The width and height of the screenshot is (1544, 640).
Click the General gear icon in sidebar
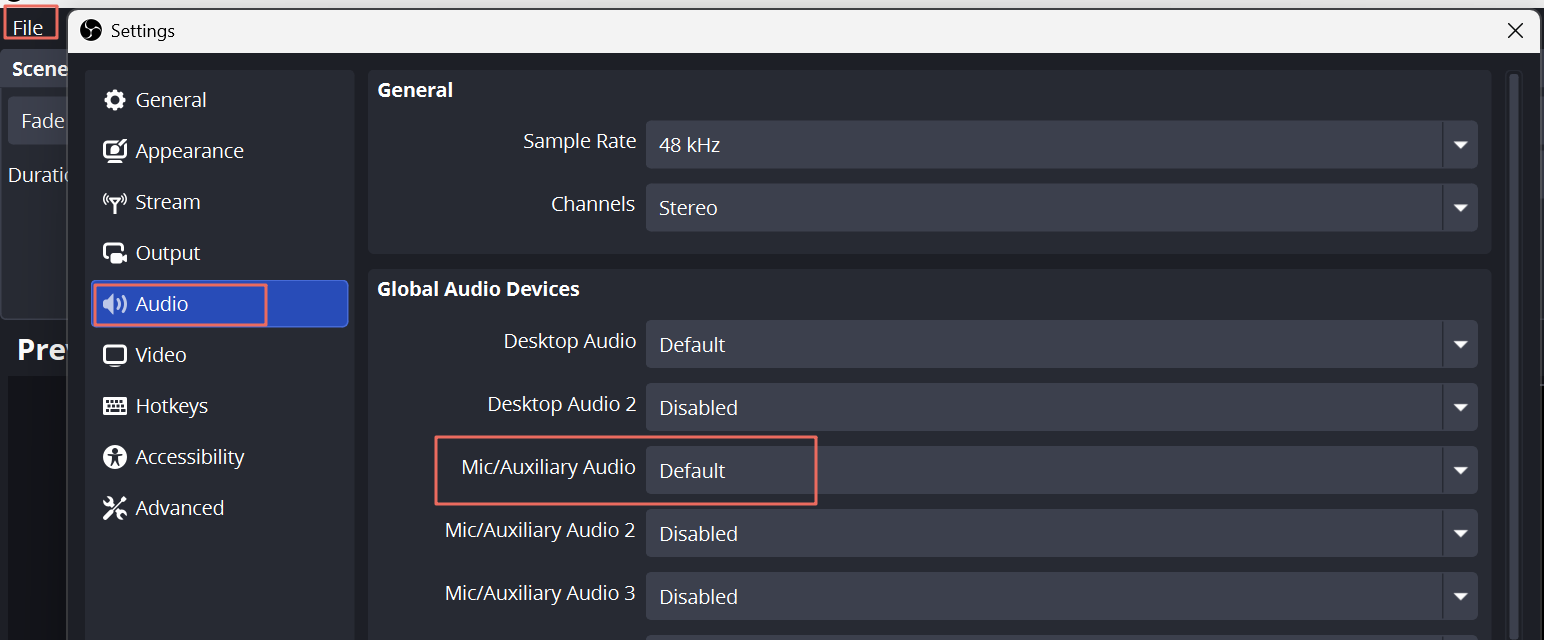click(x=115, y=100)
